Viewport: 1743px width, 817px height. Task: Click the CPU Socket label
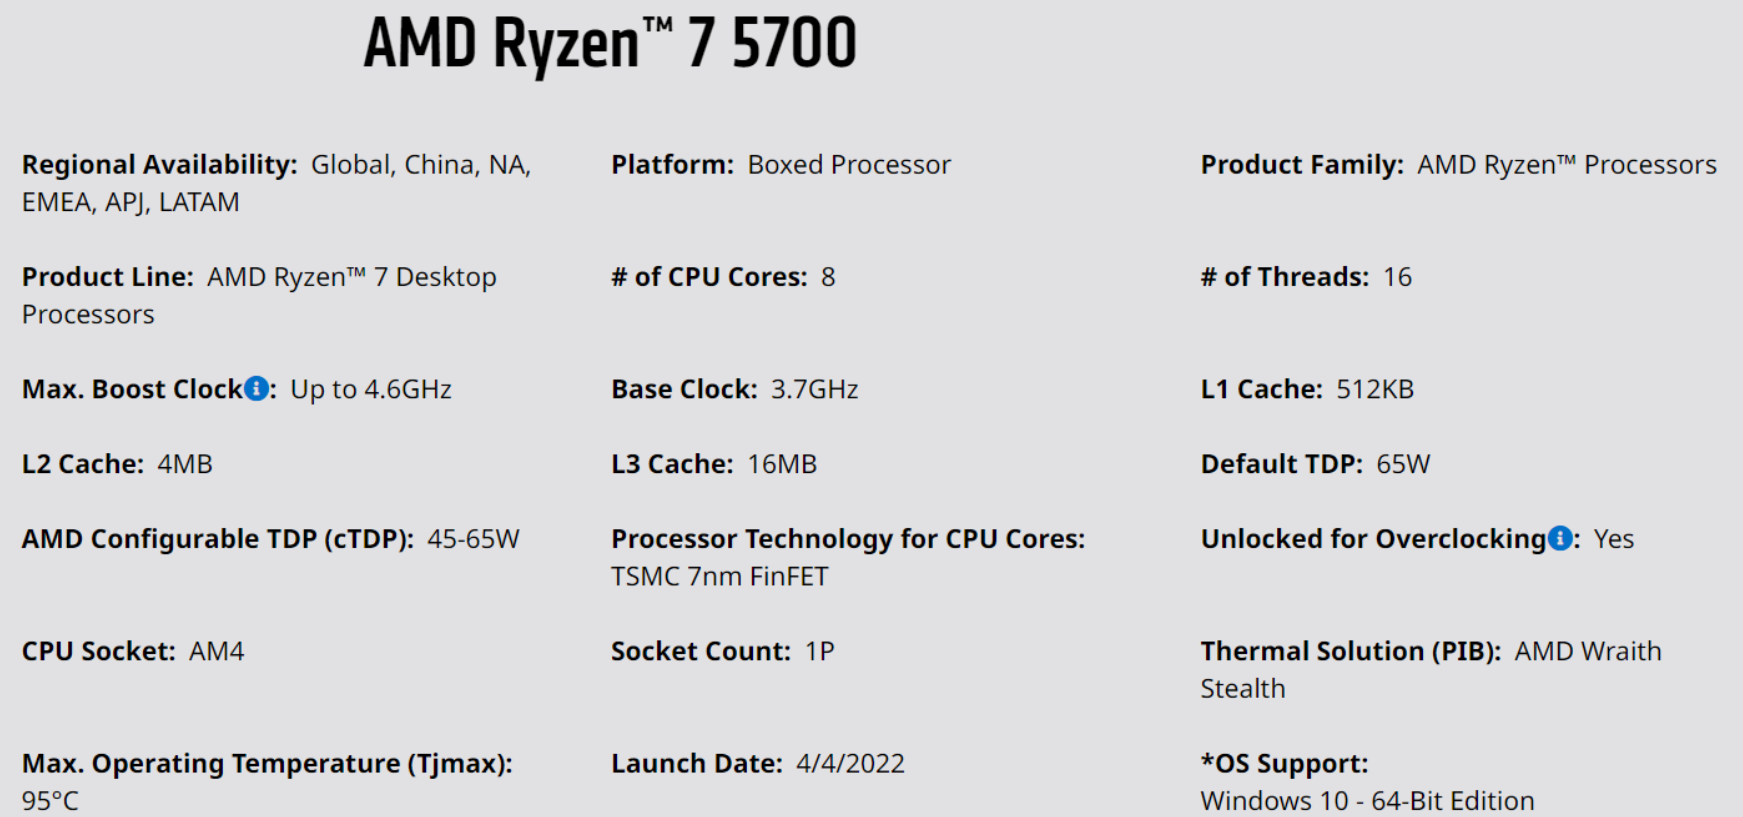(x=98, y=651)
